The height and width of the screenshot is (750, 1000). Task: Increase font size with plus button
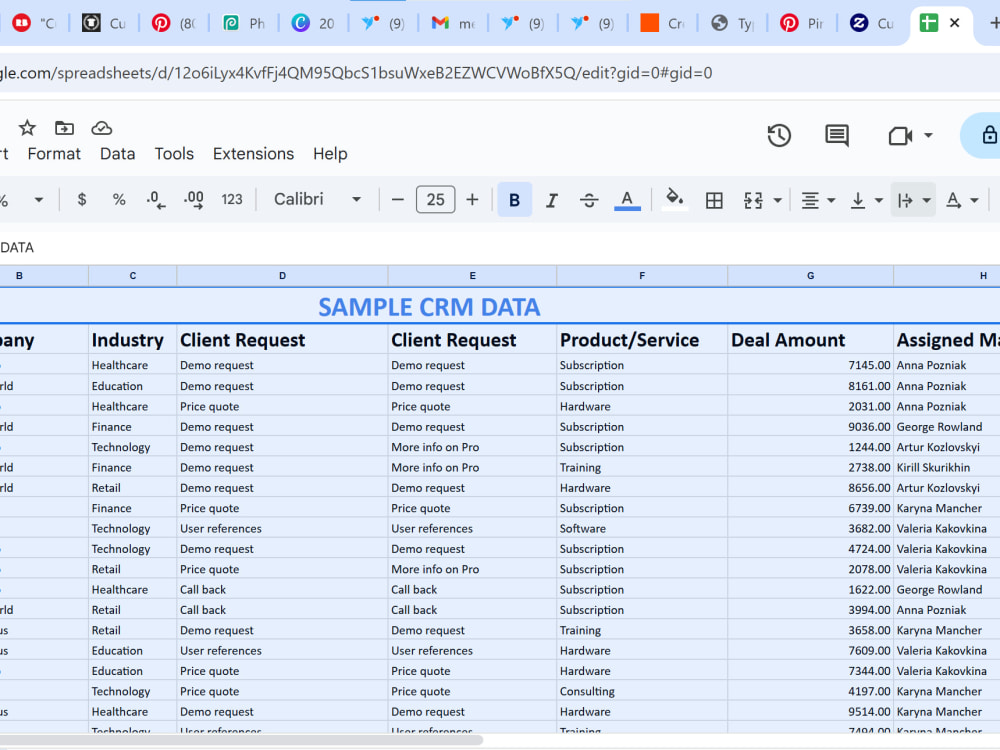[x=472, y=200]
